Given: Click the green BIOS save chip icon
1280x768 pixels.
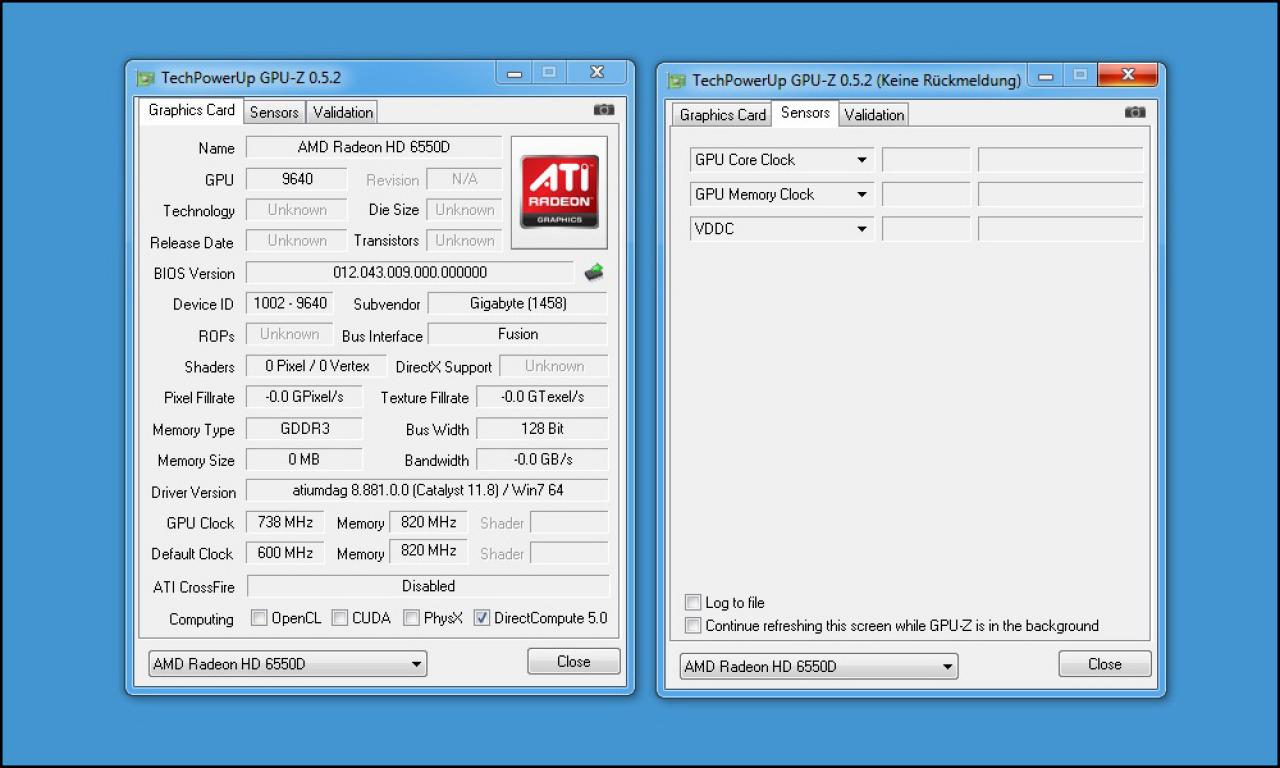Looking at the screenshot, I should 594,272.
